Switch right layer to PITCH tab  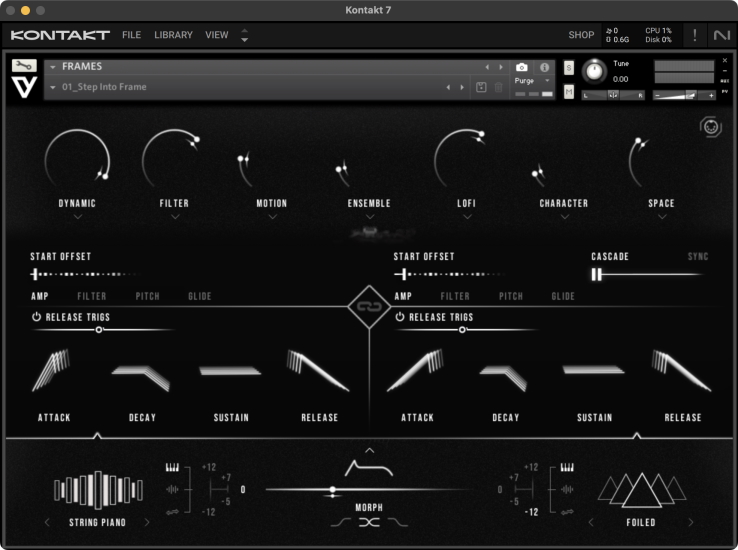511,296
